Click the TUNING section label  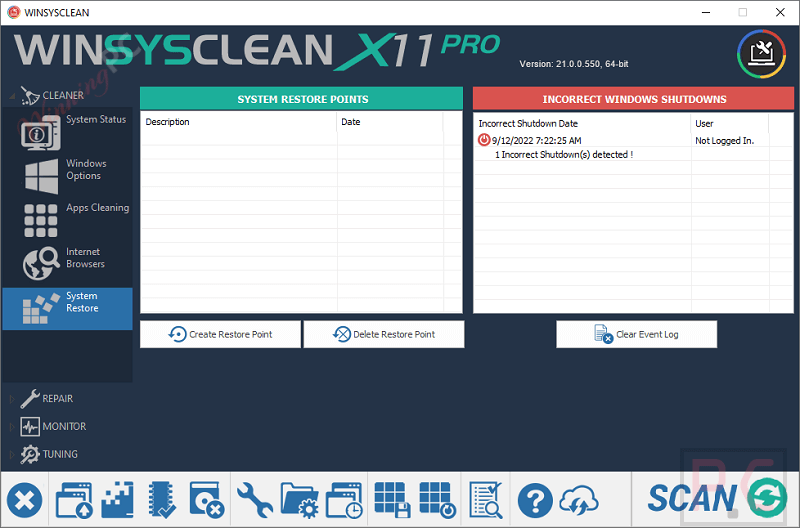coord(60,454)
